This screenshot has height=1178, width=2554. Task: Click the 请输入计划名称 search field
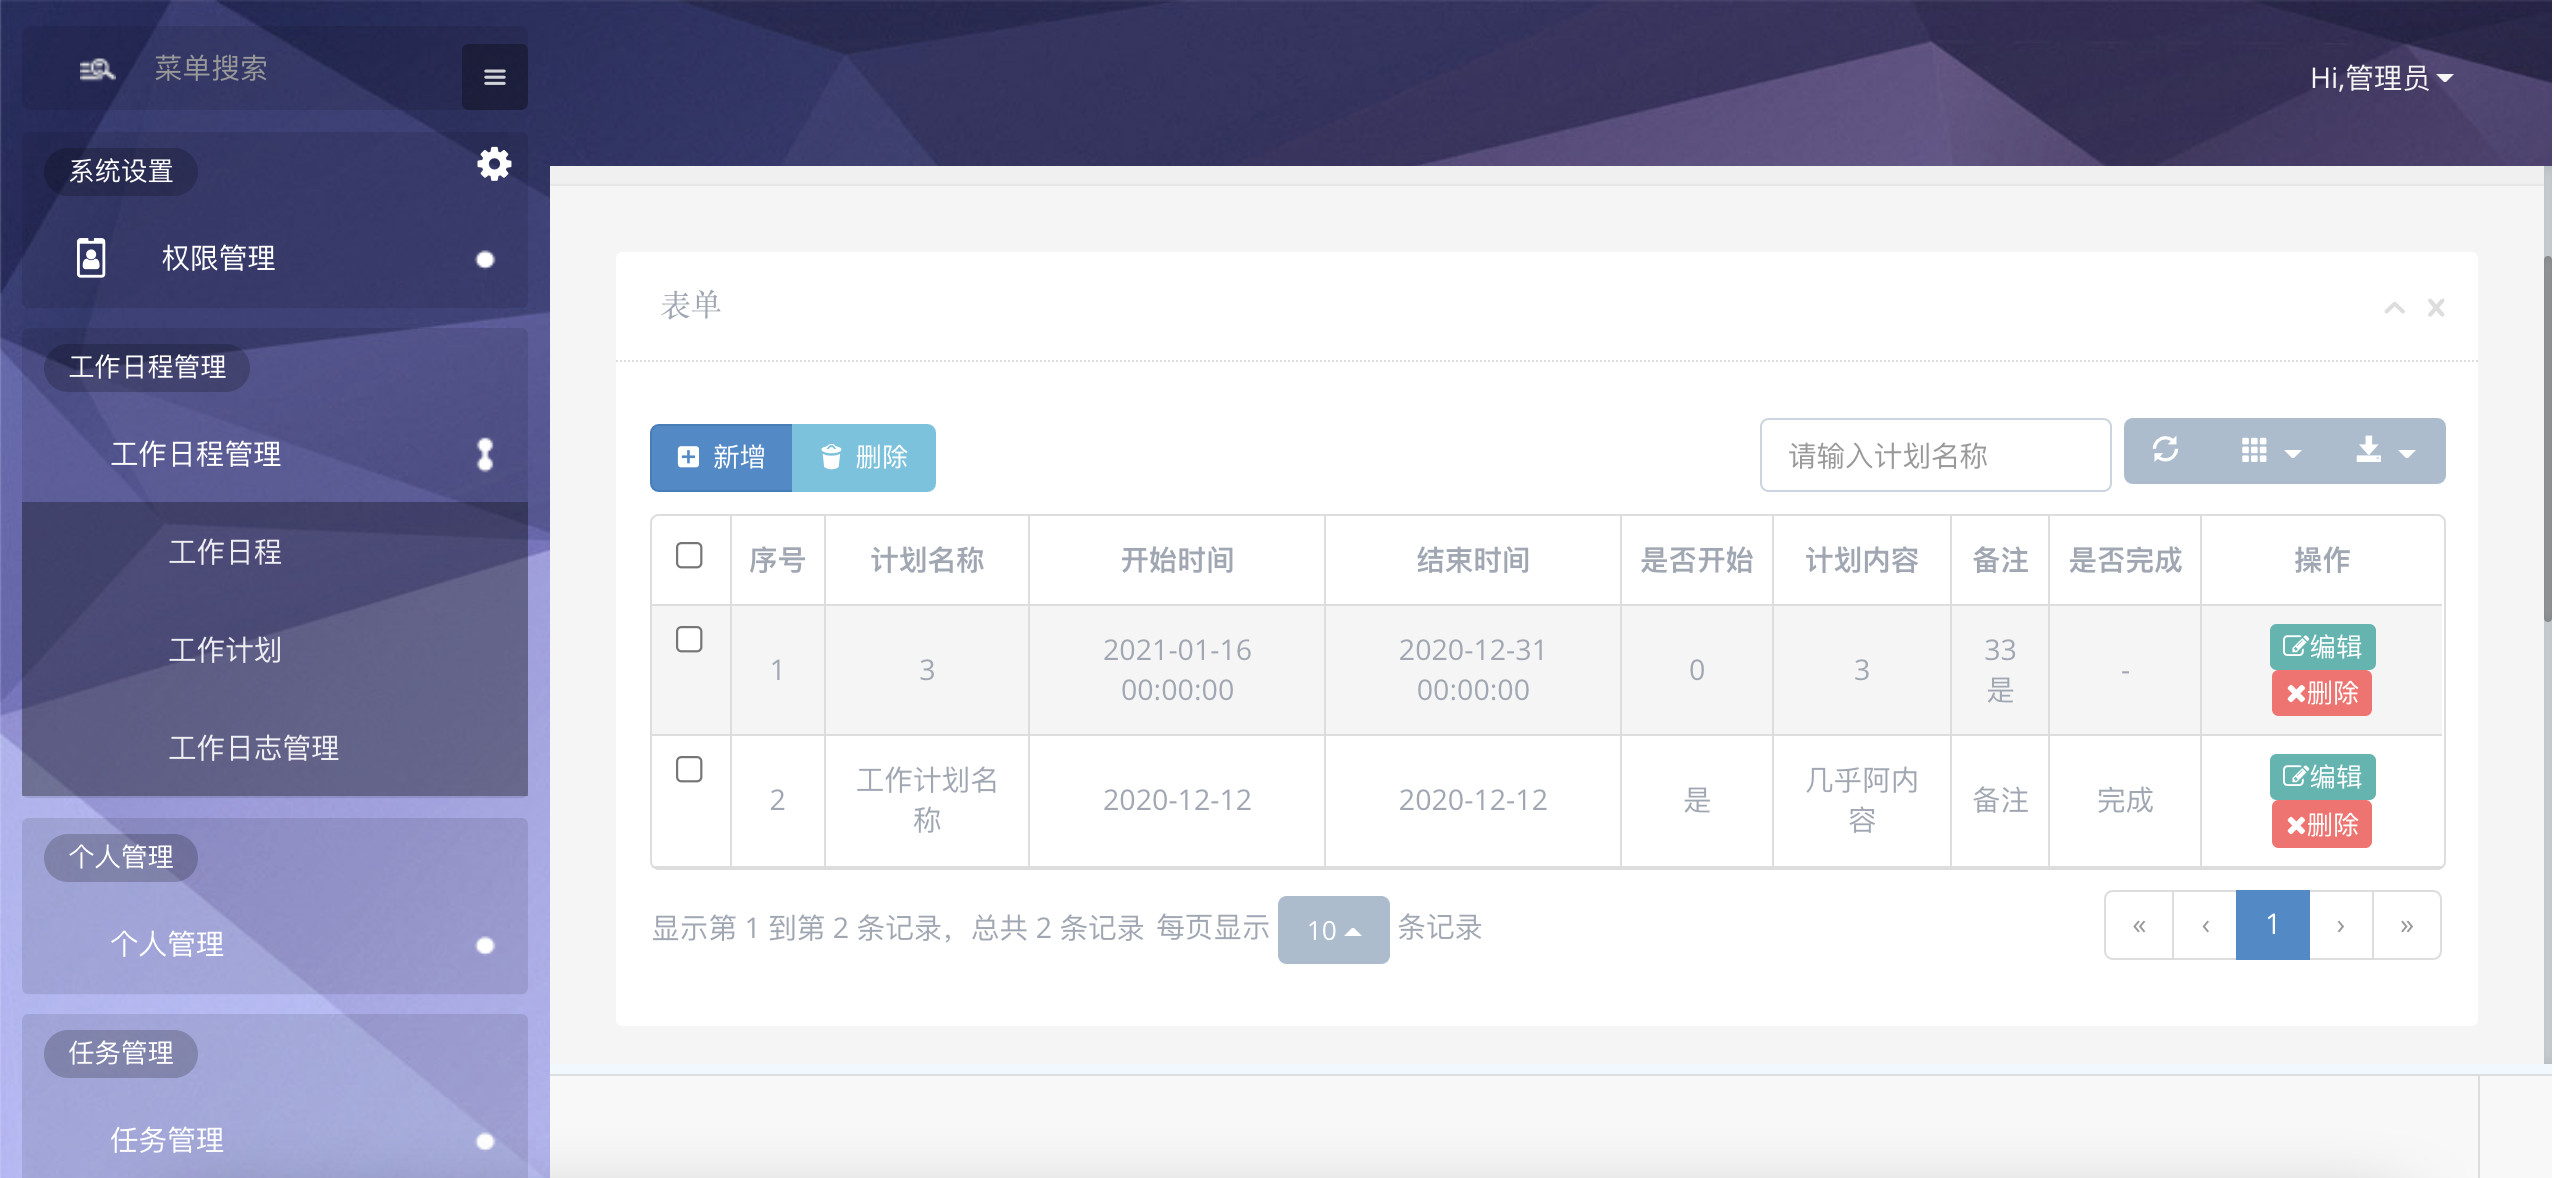click(x=1934, y=456)
